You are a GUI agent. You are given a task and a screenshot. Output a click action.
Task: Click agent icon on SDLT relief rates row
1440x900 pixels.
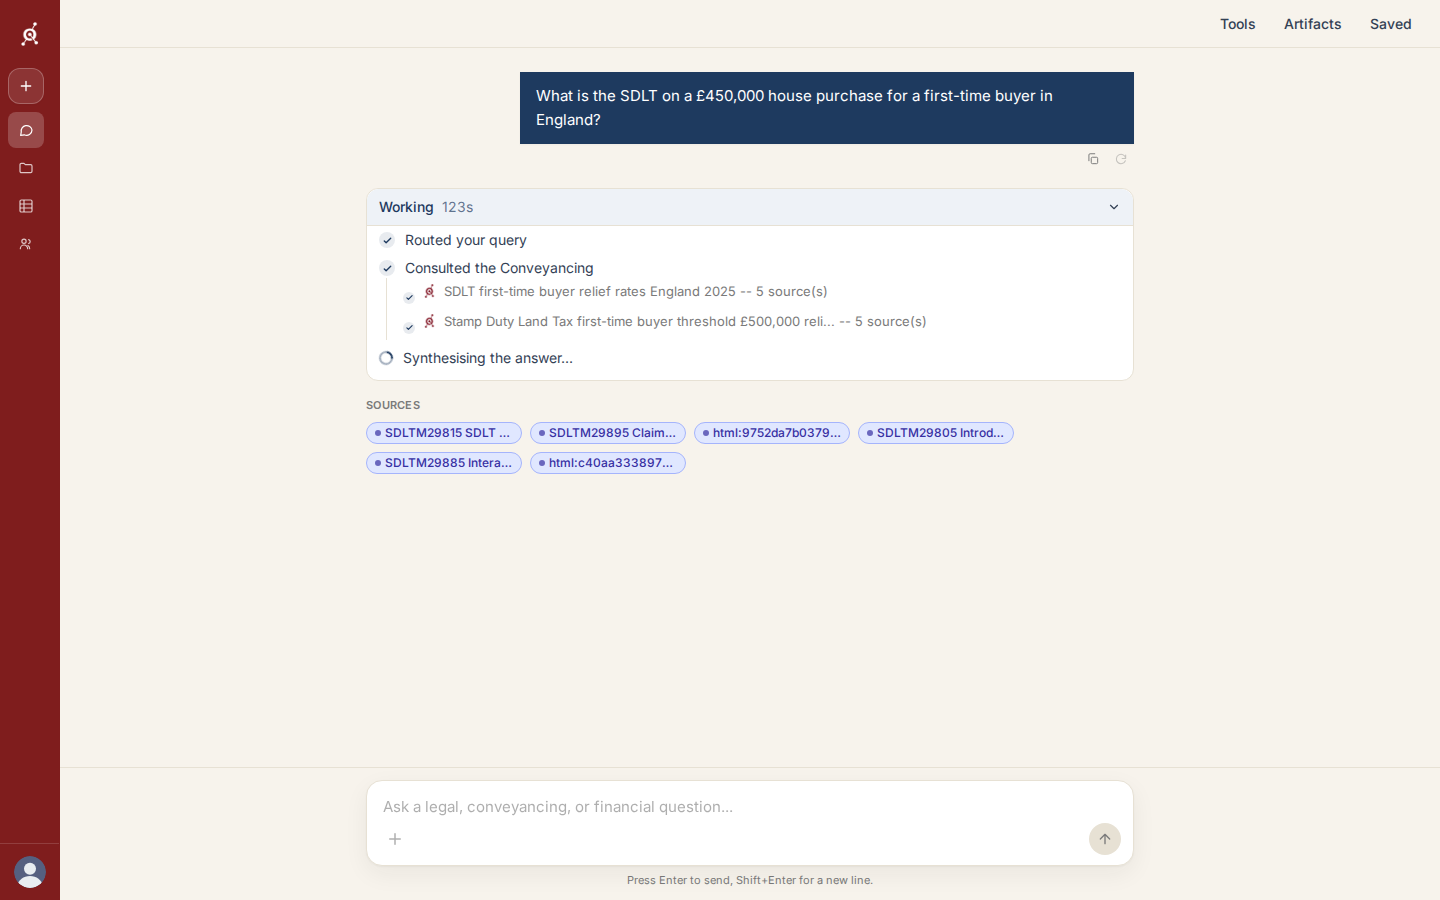point(430,291)
